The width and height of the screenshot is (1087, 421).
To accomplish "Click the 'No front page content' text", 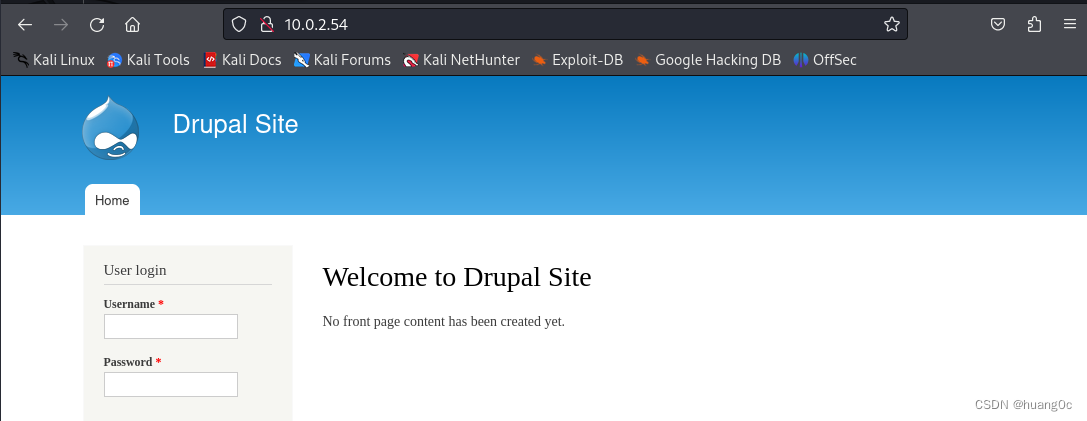I will click(444, 322).
